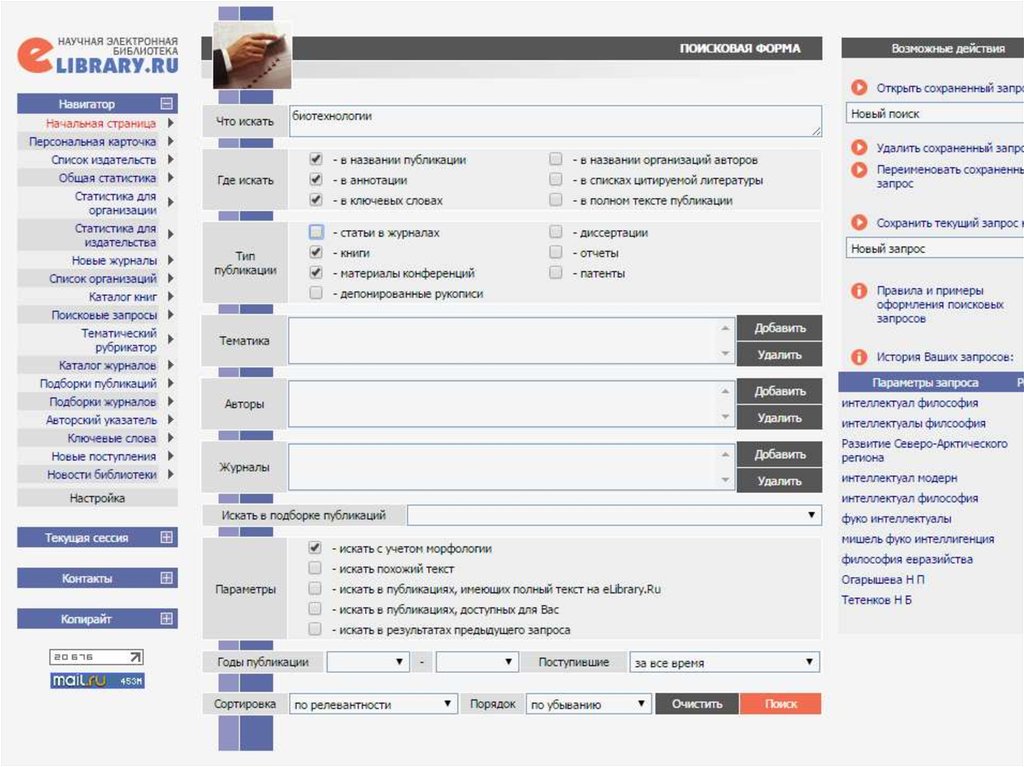This screenshot has height=767, width=1024.
Task: Click the orange arrow icon beside Открыть сохраненный запрос
Action: tap(859, 87)
